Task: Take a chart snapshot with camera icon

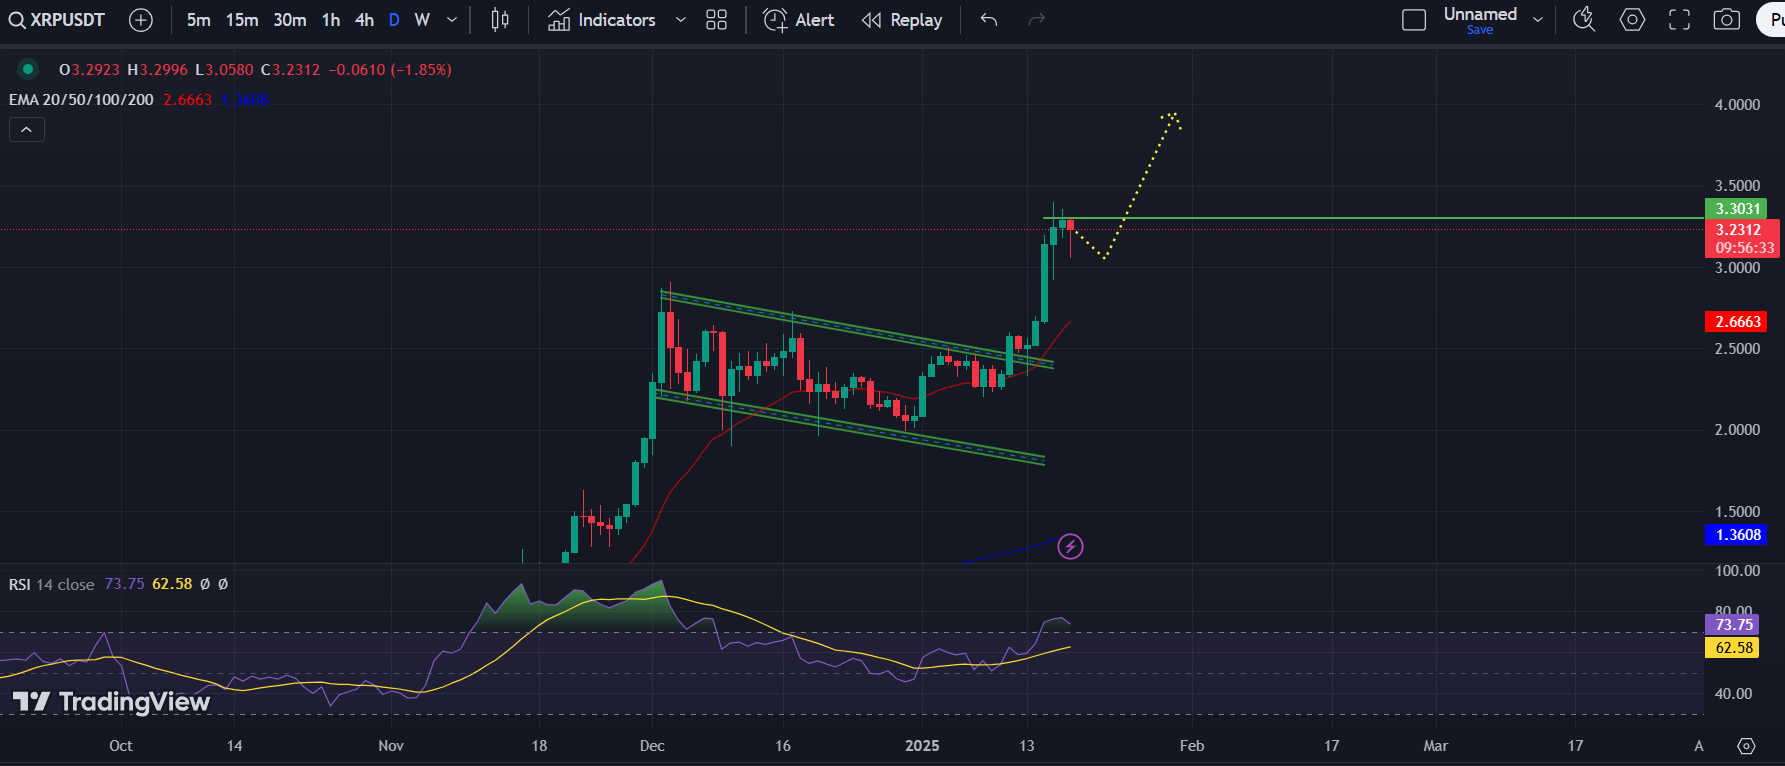Action: tap(1727, 20)
